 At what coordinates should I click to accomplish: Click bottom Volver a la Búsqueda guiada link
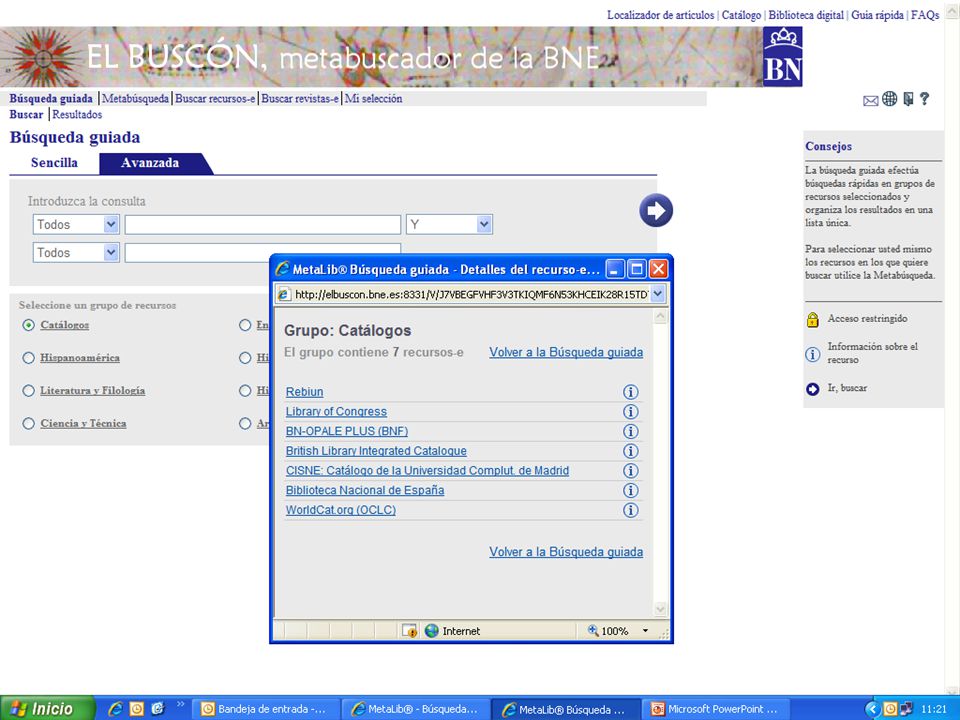(566, 552)
